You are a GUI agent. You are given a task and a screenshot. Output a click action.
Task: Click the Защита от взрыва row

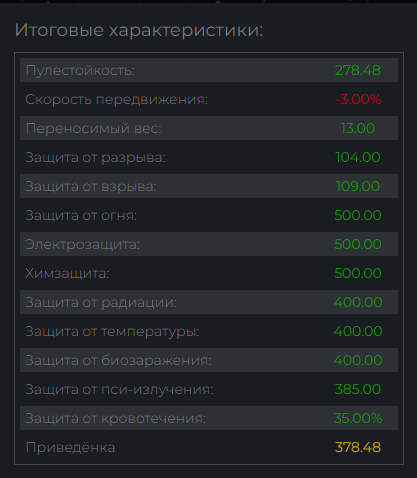coord(209,186)
